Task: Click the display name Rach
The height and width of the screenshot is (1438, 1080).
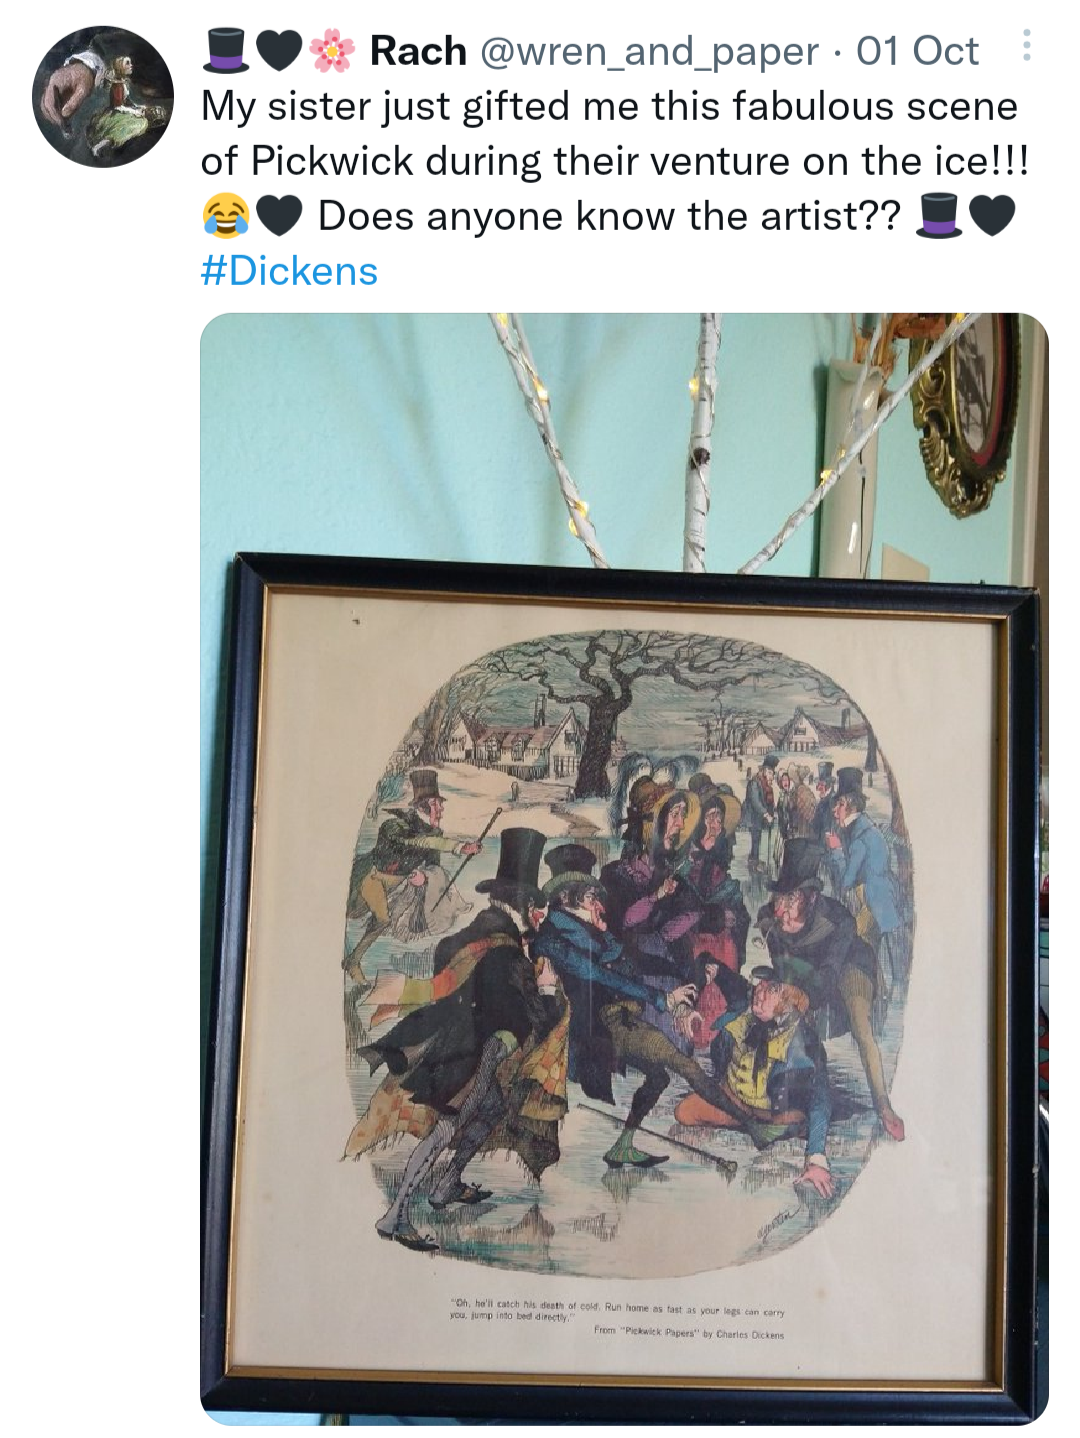Action: [x=418, y=51]
